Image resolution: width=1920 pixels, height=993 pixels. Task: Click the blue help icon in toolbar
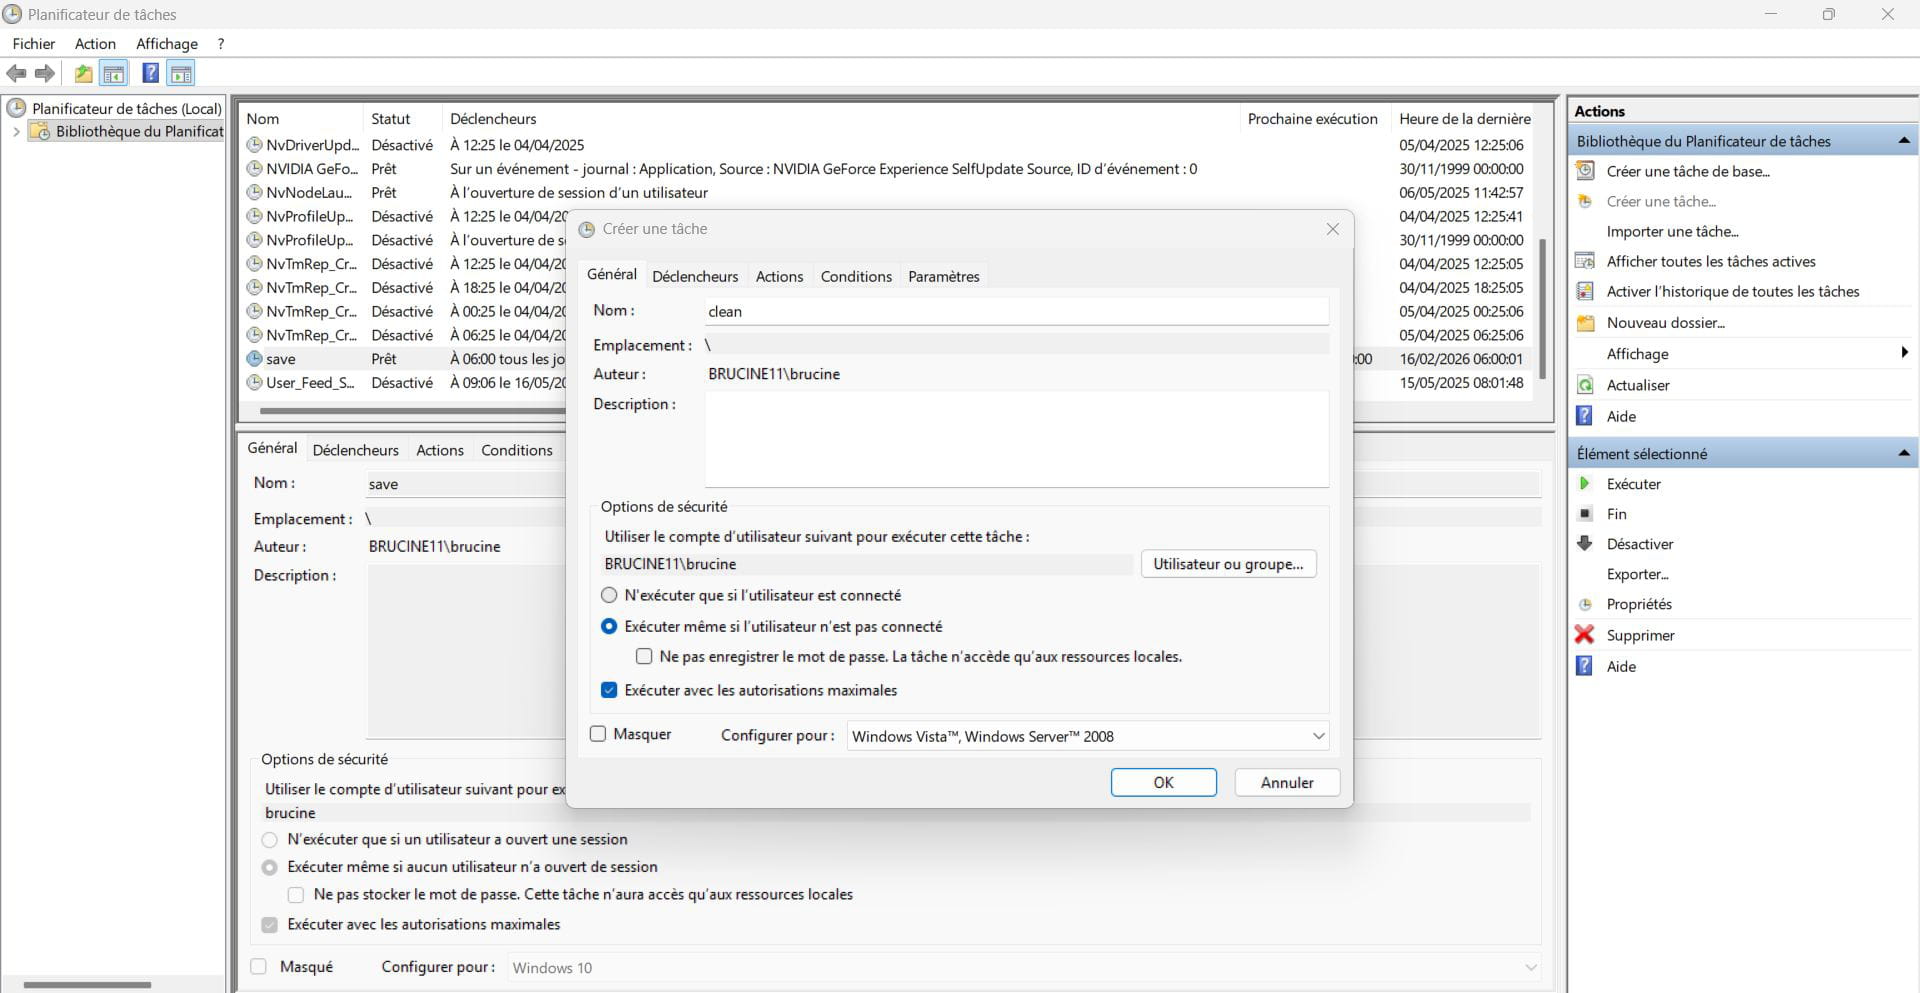(150, 73)
